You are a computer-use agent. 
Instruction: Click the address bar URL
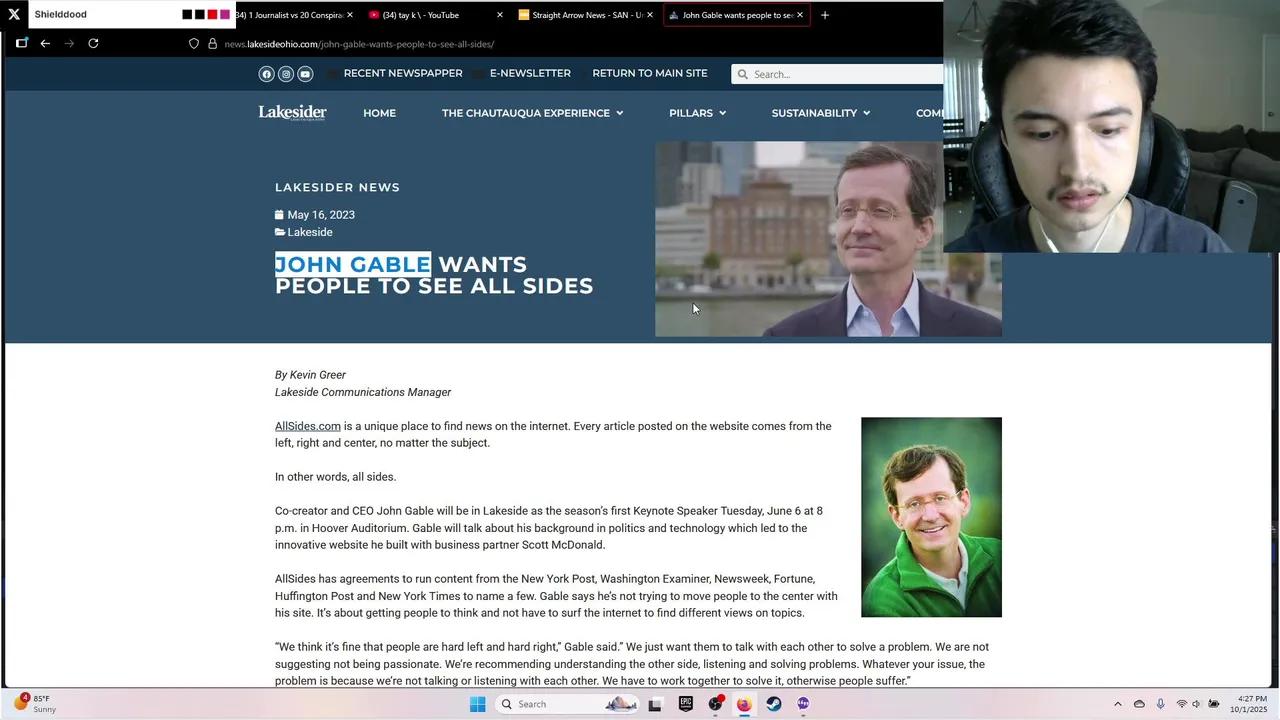click(x=359, y=44)
